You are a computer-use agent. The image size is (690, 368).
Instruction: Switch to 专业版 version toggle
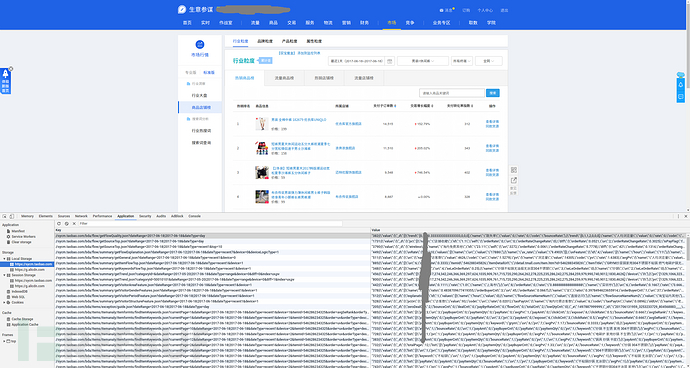pos(191,72)
